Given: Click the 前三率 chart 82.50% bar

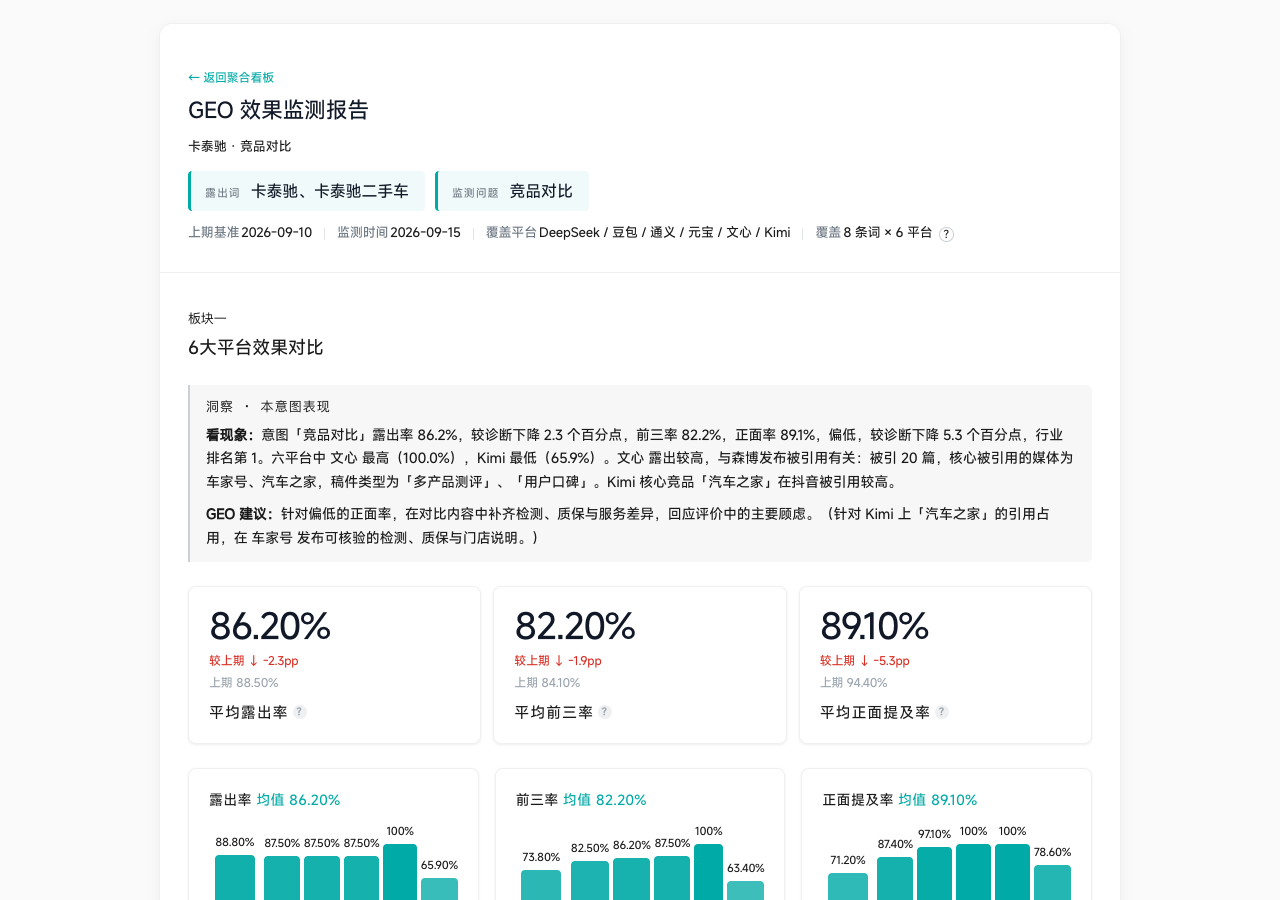Looking at the screenshot, I should coord(590,880).
